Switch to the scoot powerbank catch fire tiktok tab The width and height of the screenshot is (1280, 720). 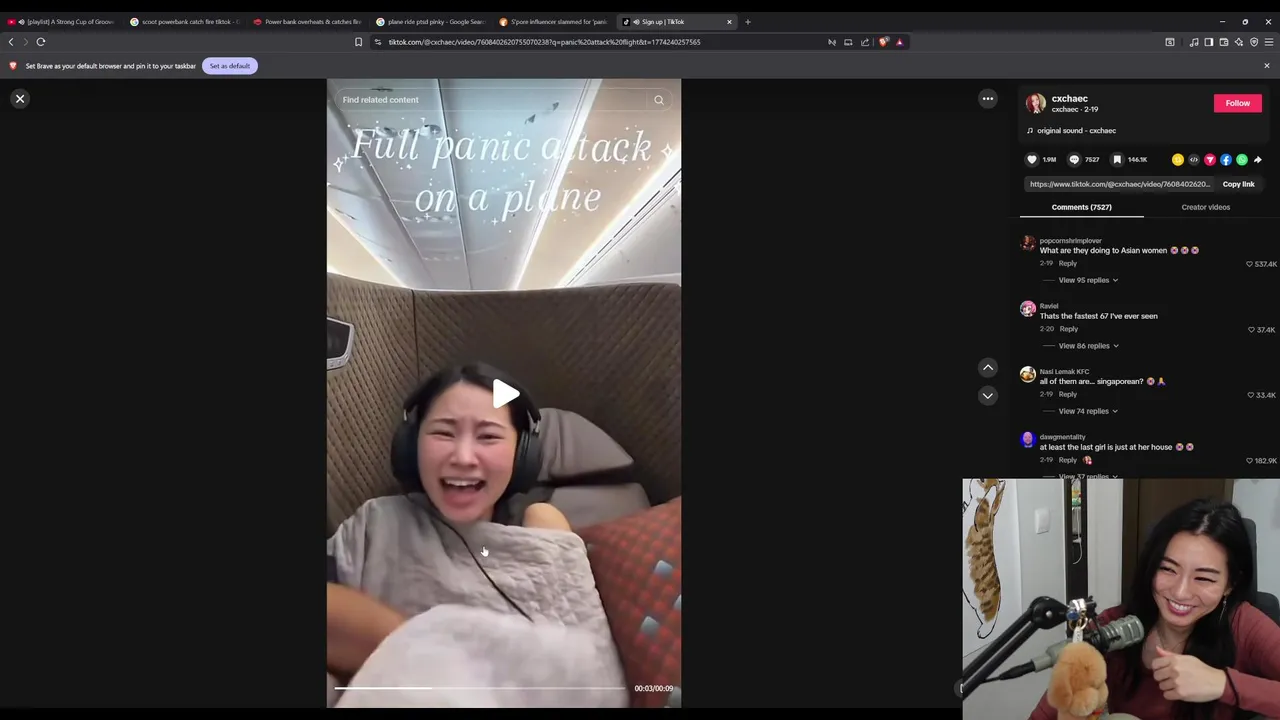point(185,21)
